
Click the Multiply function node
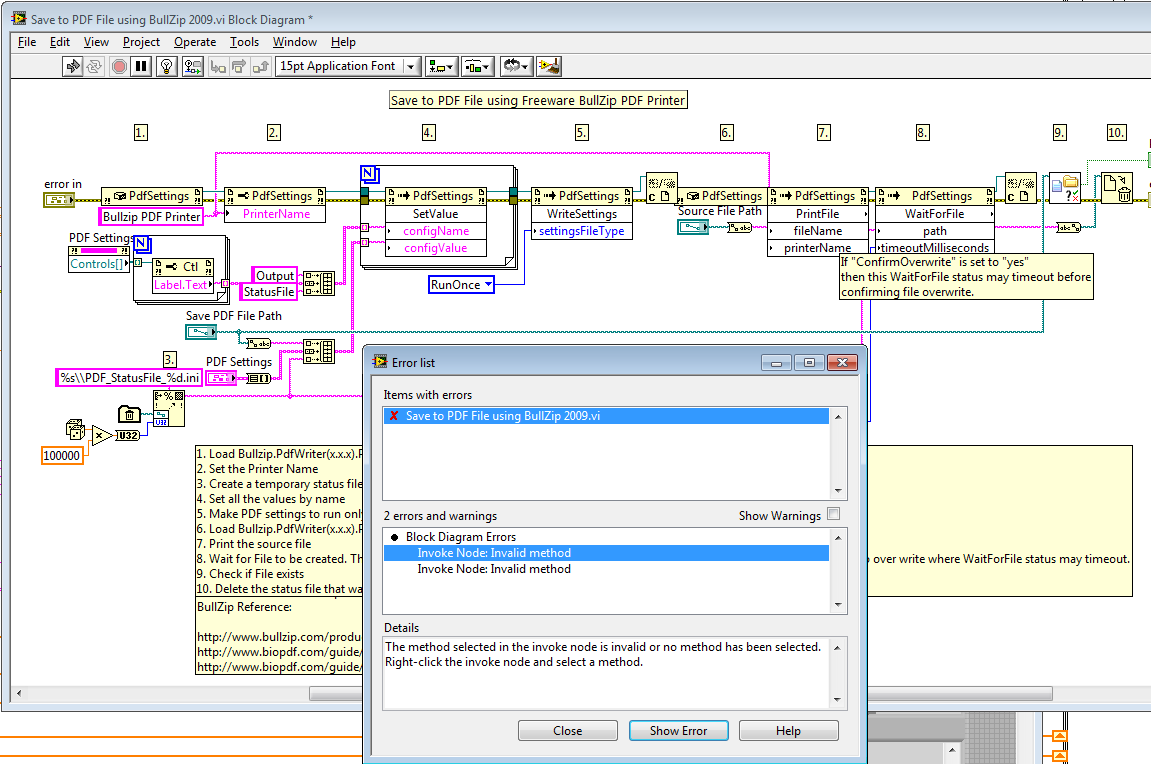tap(102, 435)
